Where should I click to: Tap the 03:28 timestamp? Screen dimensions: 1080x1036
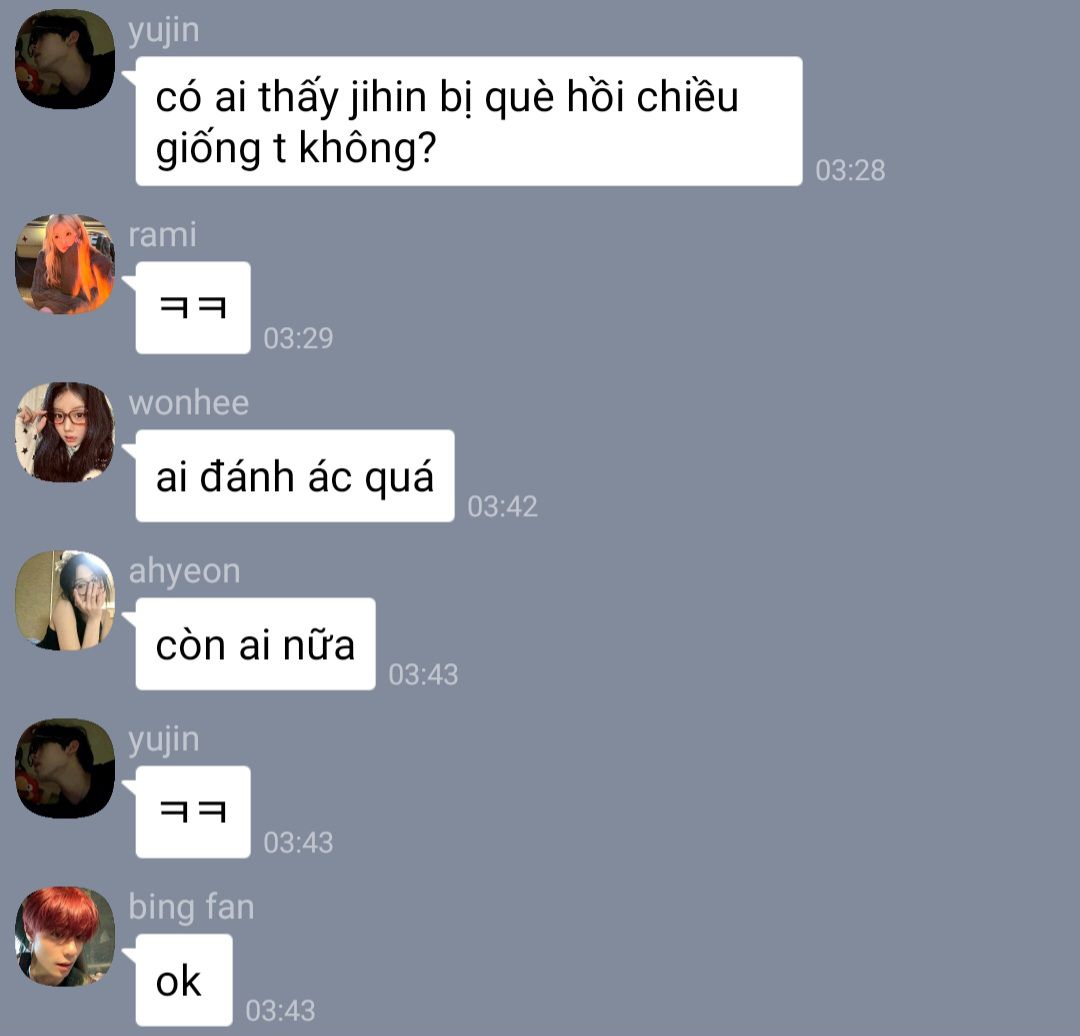click(x=850, y=170)
